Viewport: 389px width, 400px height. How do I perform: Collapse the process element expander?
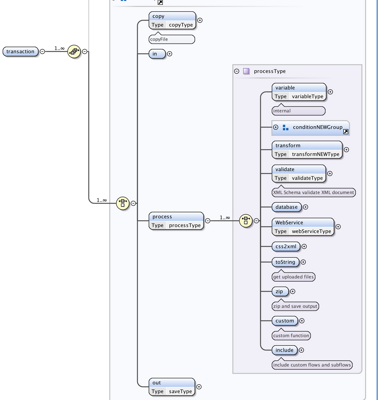click(208, 221)
